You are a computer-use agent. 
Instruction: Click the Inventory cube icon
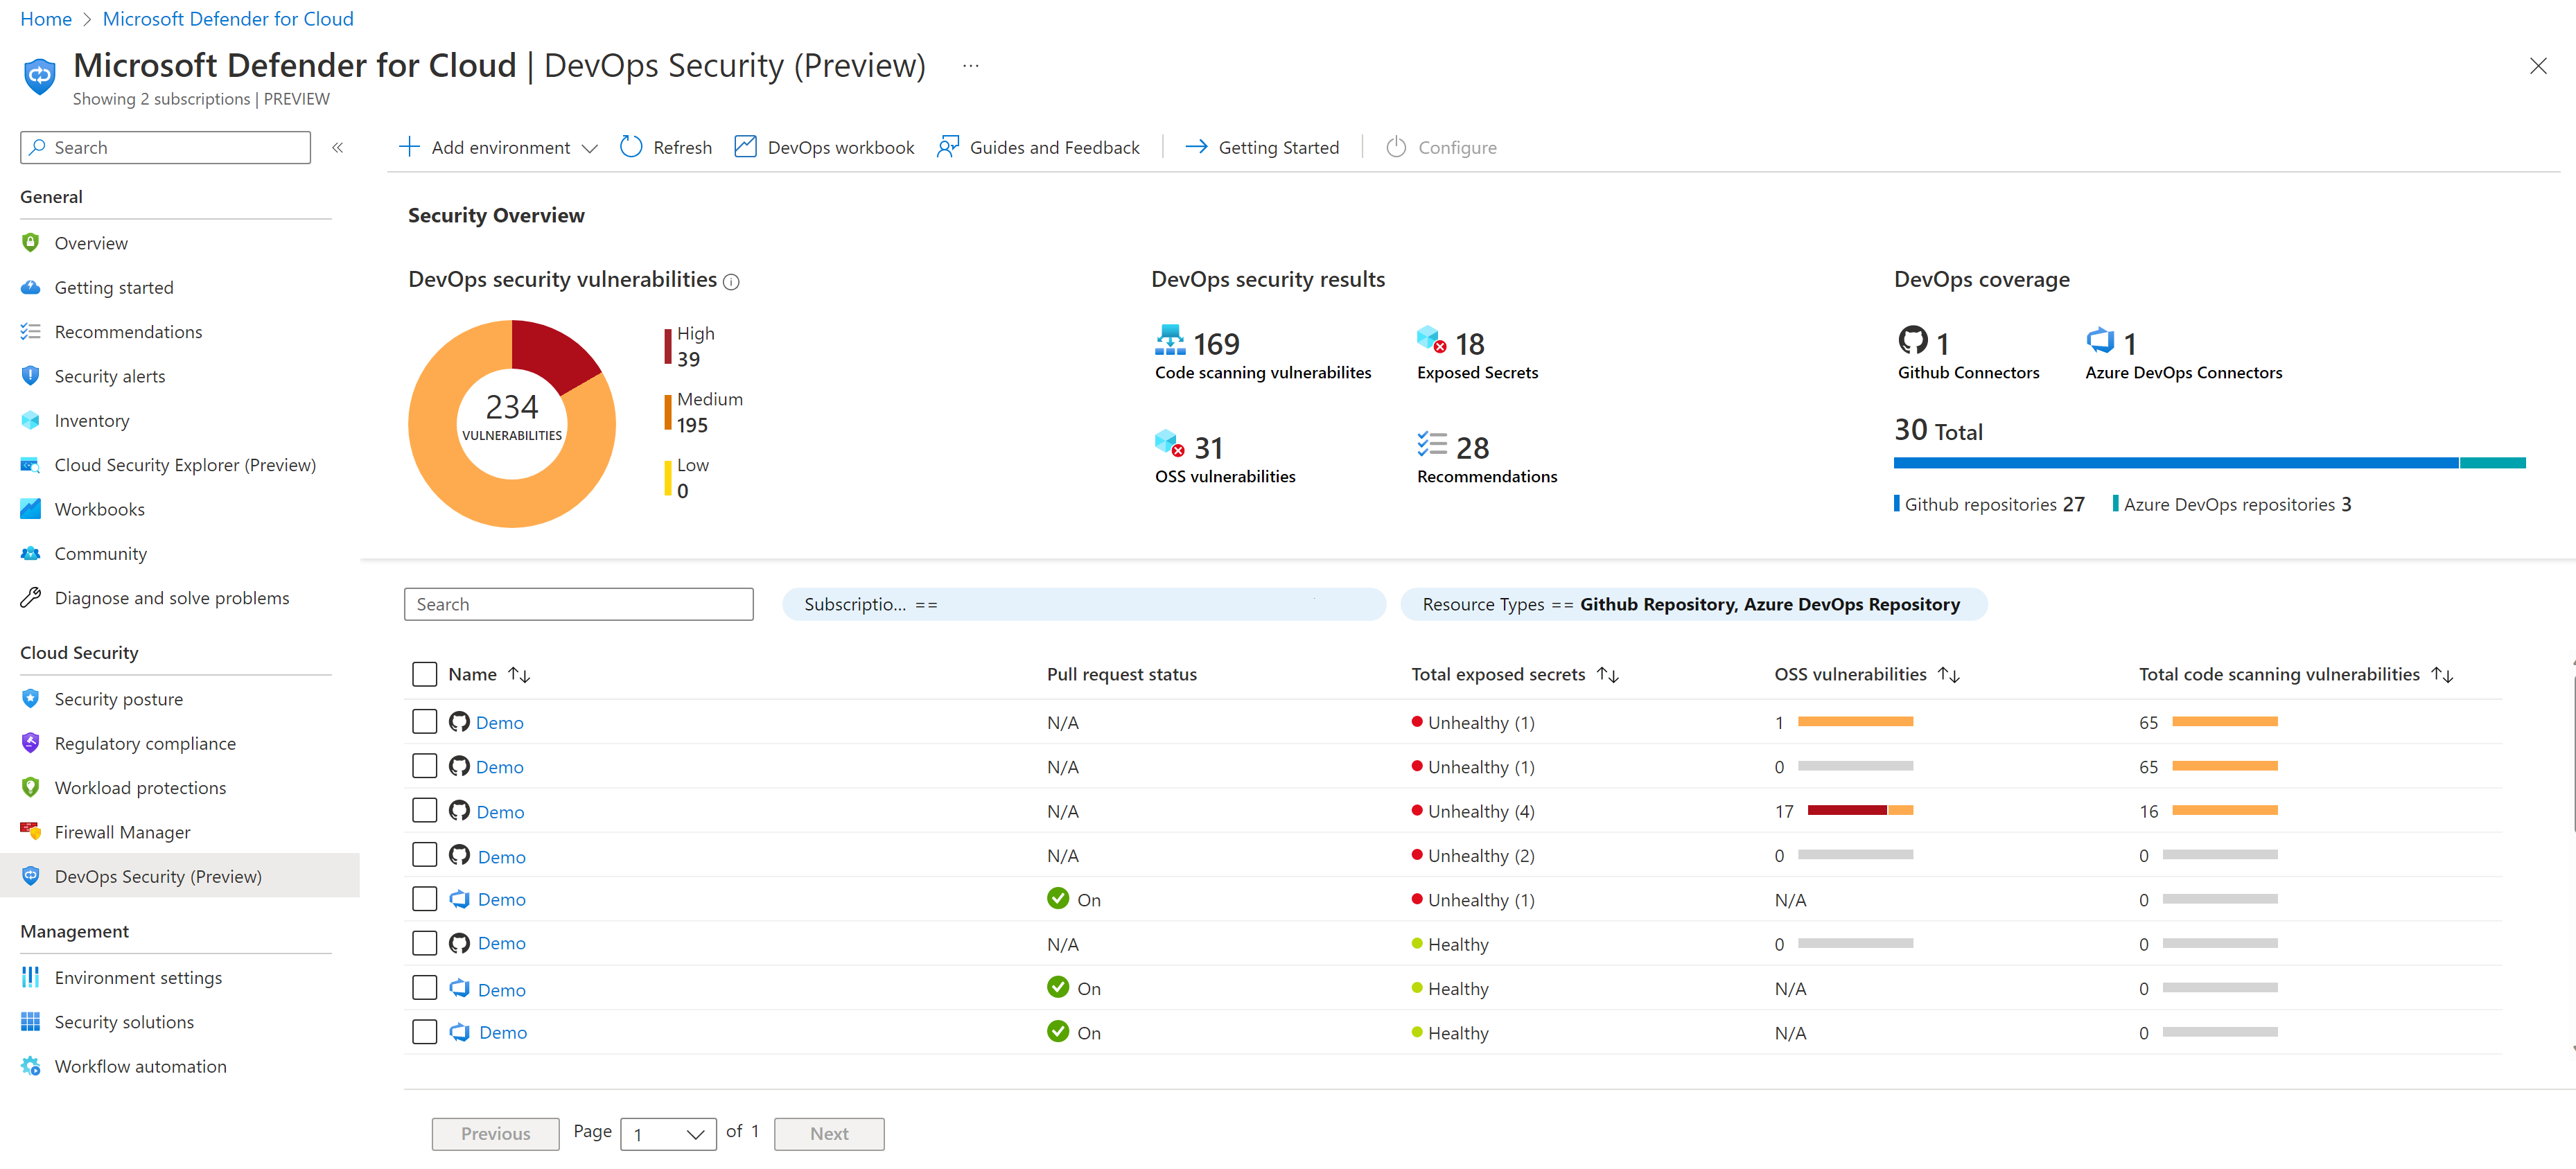coord(31,420)
